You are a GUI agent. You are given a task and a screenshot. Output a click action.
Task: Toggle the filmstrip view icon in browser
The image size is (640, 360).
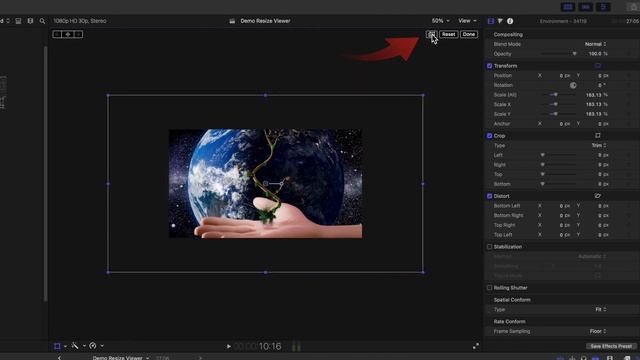(x=30, y=21)
